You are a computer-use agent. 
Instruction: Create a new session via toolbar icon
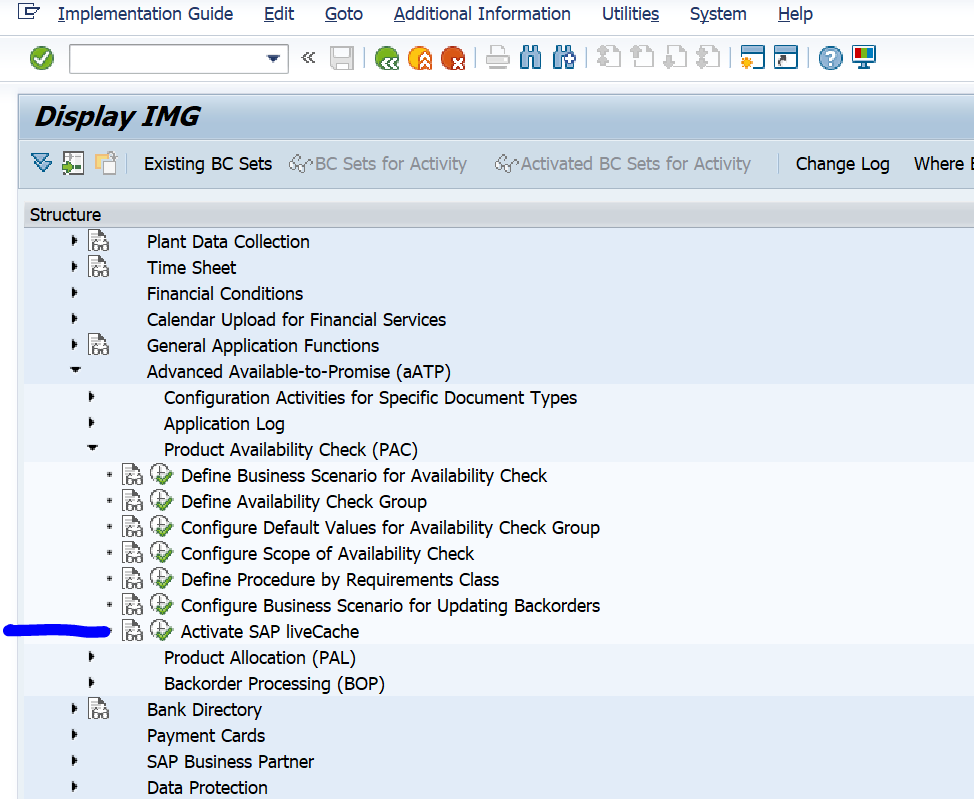pos(752,58)
